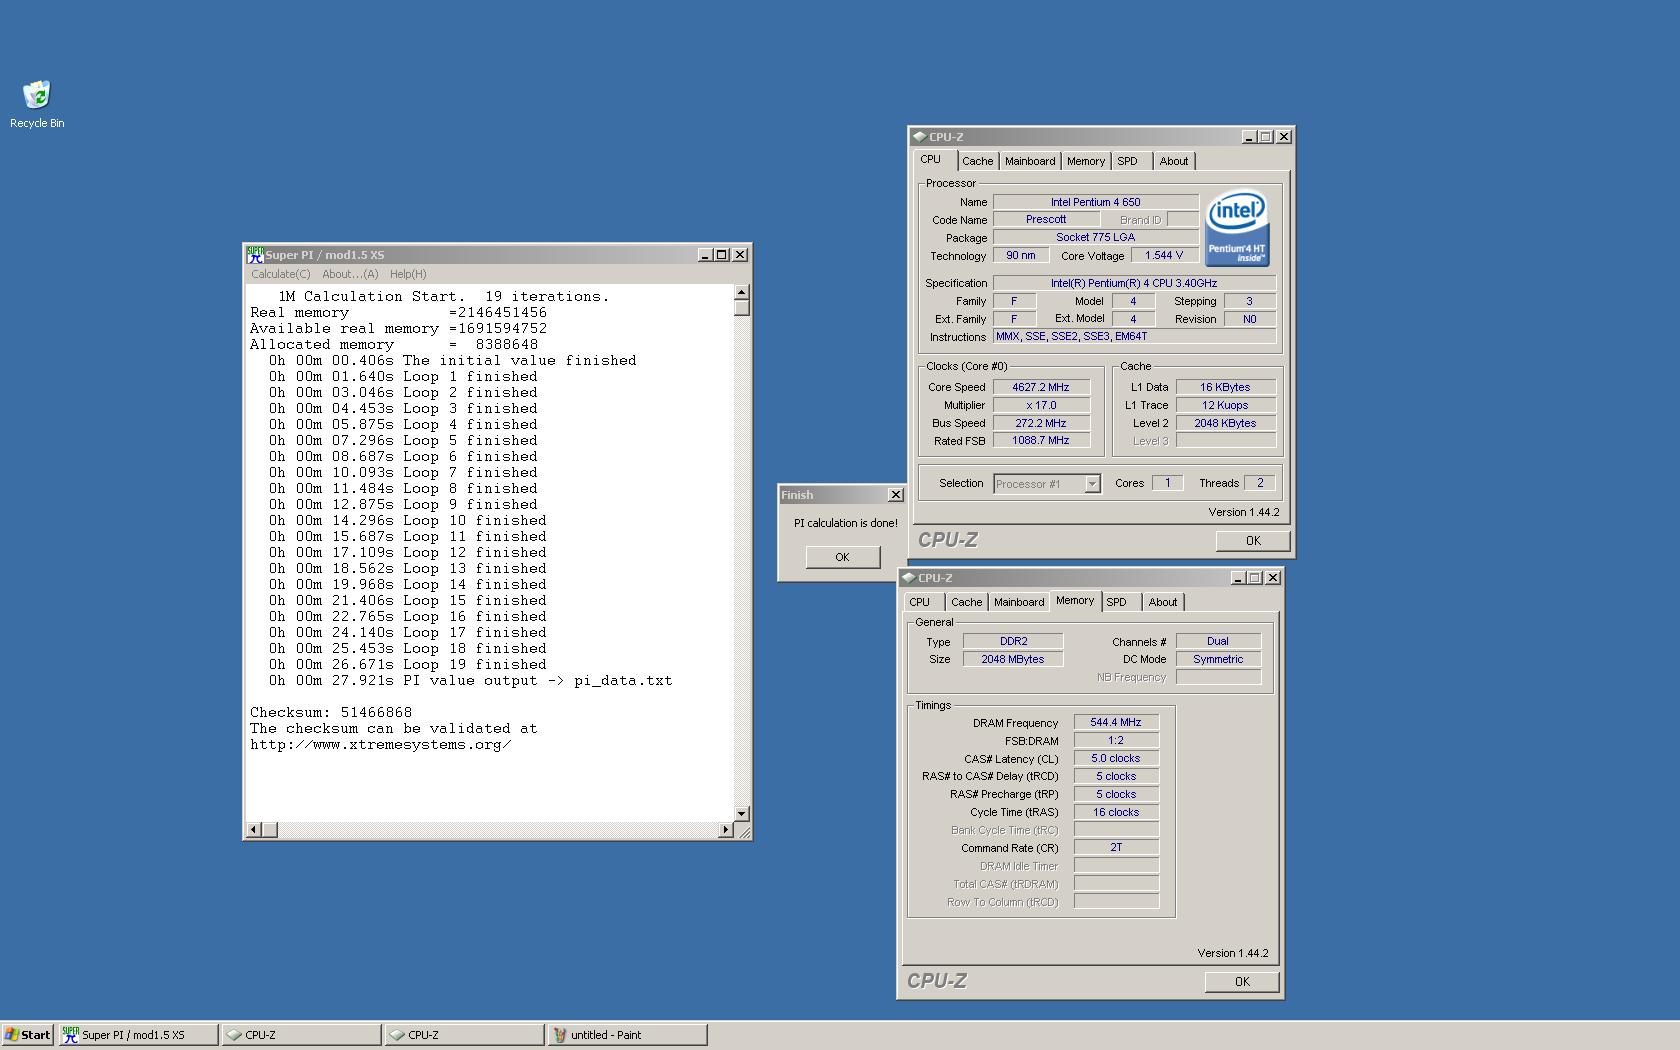Viewport: 1680px width, 1050px height.
Task: Switch to Mainboard tab in lower CPU-Z
Action: coord(1019,602)
